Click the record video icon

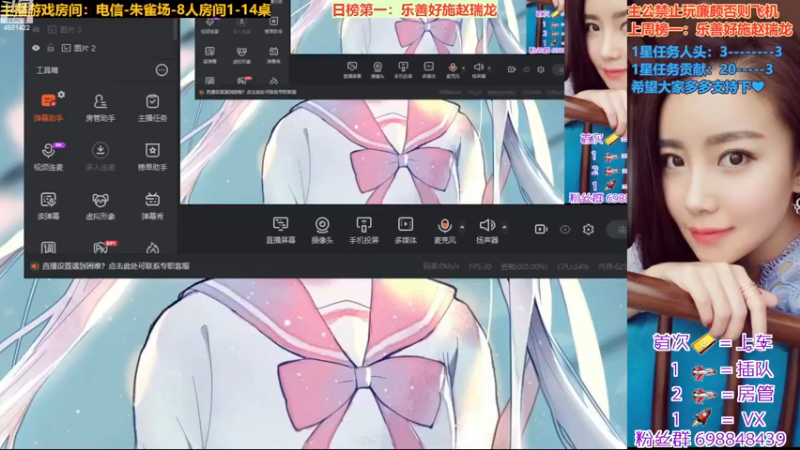541,230
